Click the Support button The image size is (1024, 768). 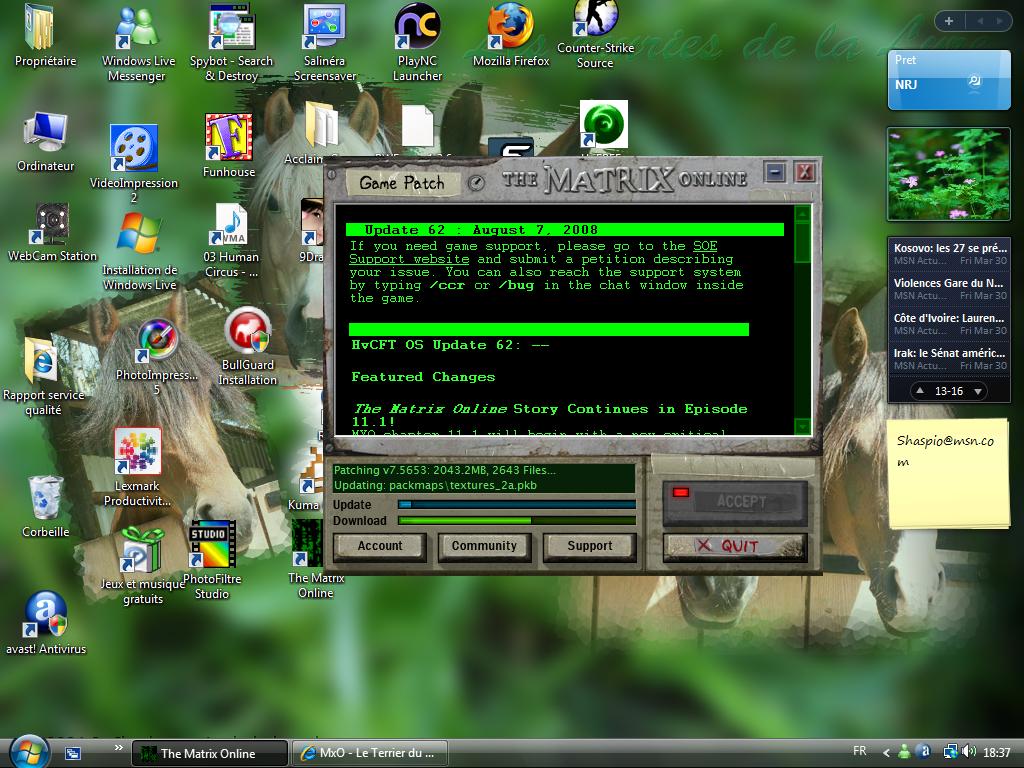pos(590,546)
